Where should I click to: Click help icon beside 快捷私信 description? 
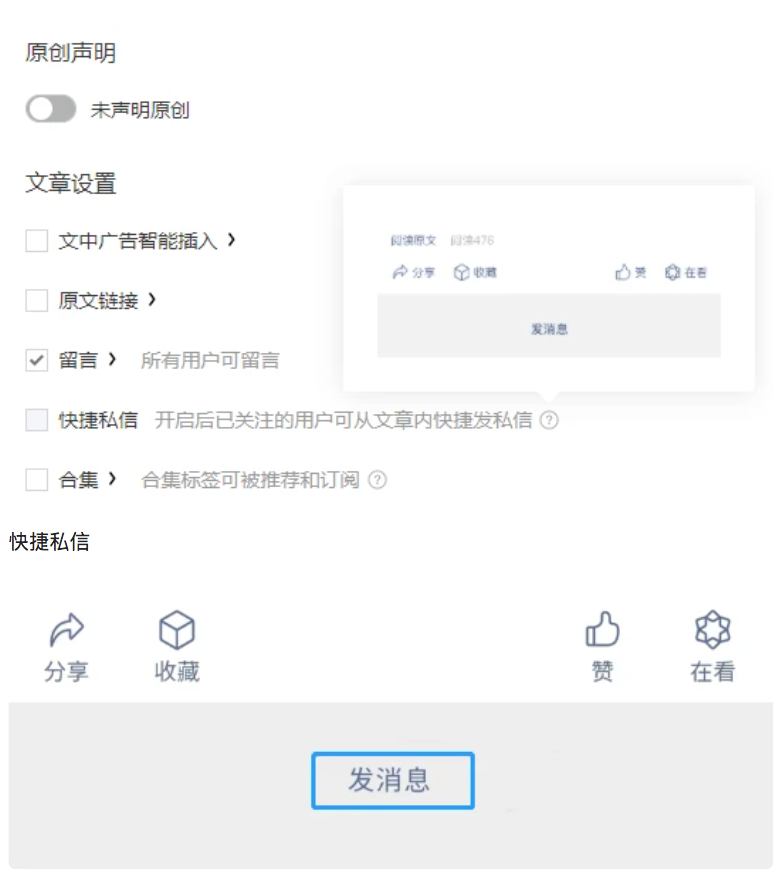[549, 420]
